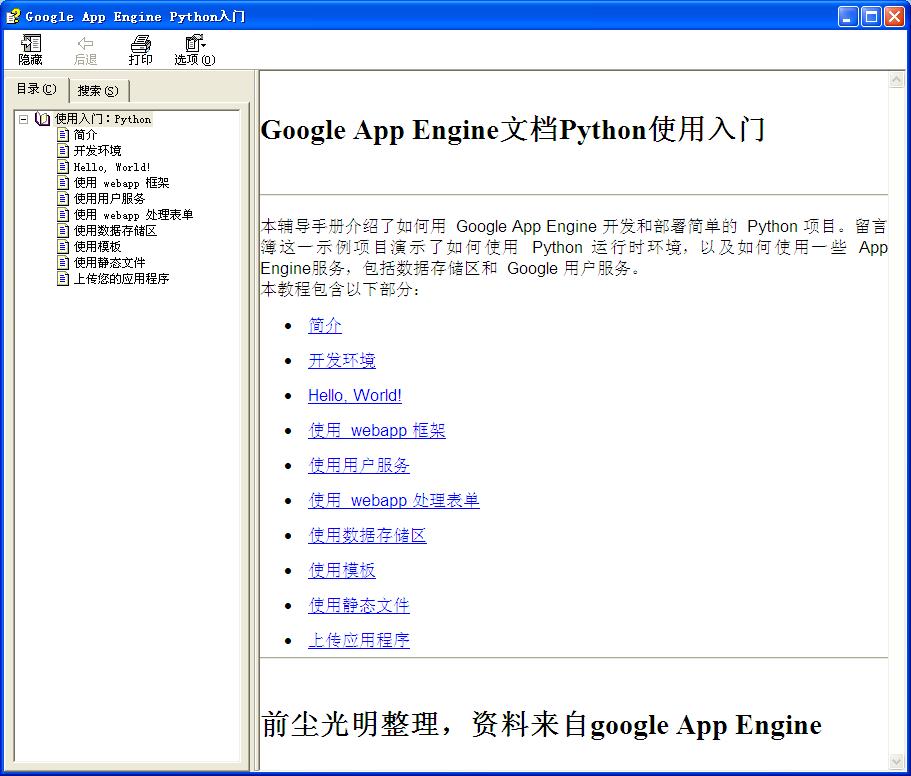Click page icon beside 上传您的应用程序 in tree
The width and height of the screenshot is (911, 776).
(x=64, y=279)
